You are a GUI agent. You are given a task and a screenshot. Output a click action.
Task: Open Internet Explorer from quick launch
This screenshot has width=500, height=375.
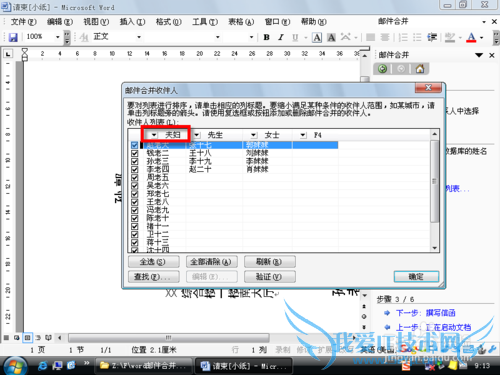43,366
